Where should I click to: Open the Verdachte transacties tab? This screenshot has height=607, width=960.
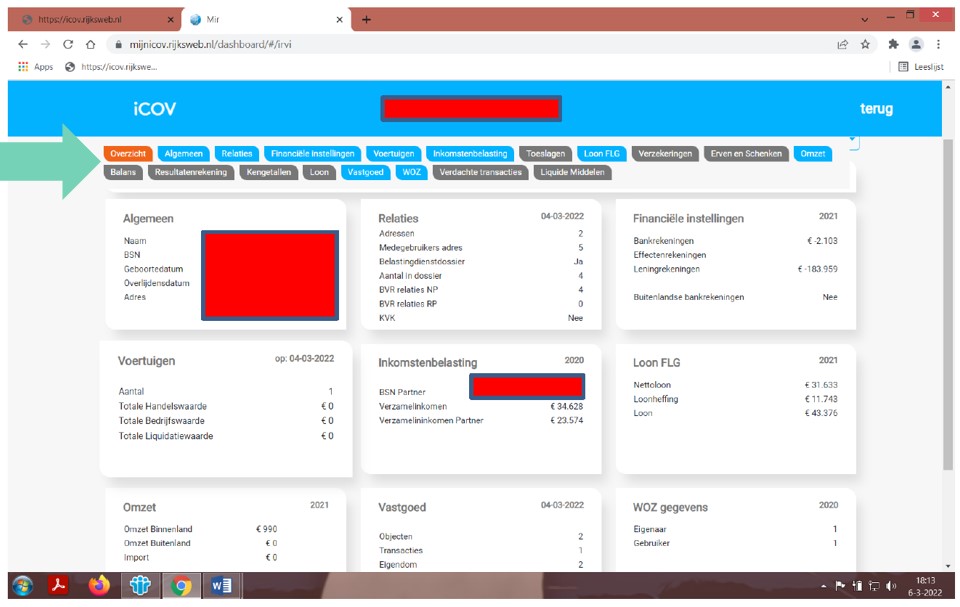tap(480, 172)
